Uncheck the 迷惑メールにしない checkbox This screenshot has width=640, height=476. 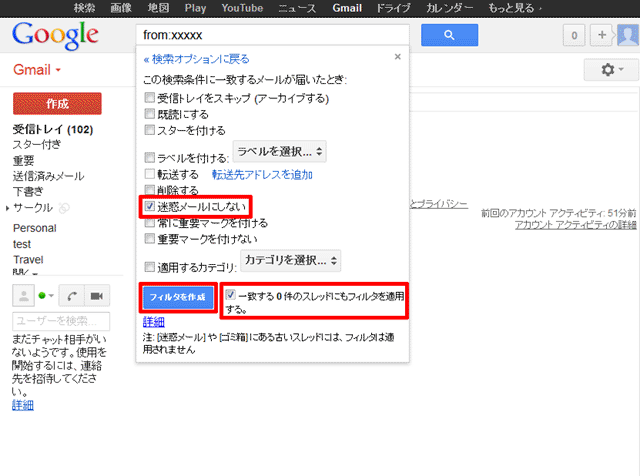point(150,206)
